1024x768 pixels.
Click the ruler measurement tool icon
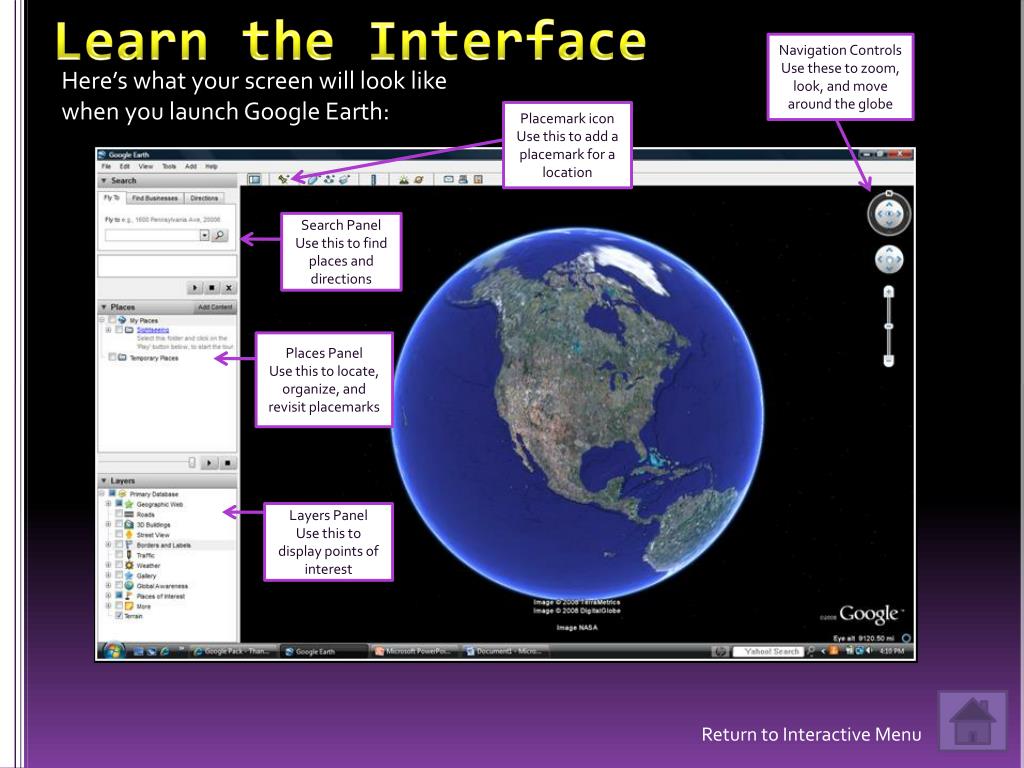[373, 180]
